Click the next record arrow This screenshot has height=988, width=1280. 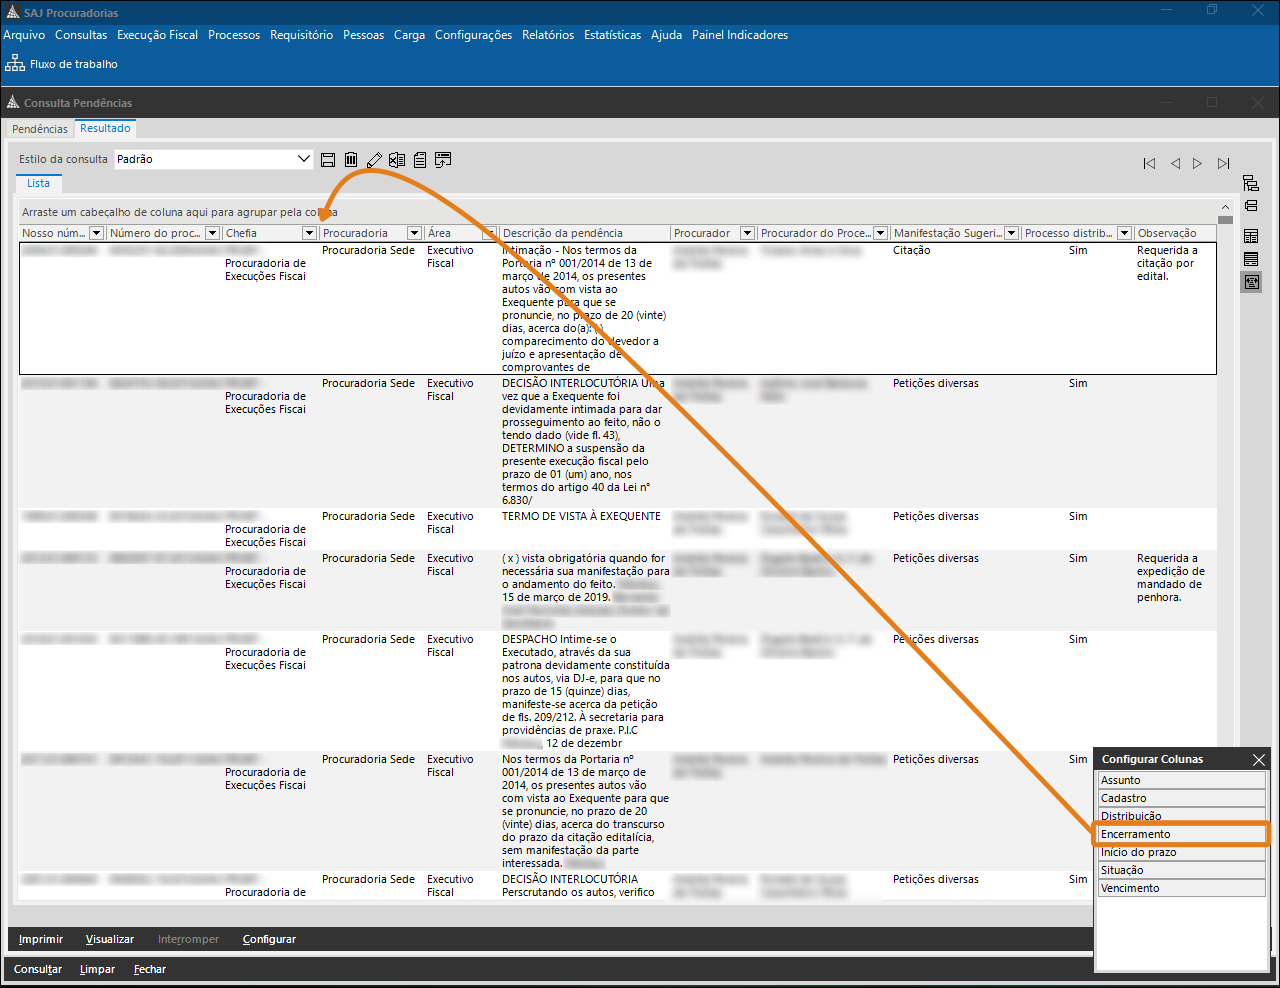1197,164
